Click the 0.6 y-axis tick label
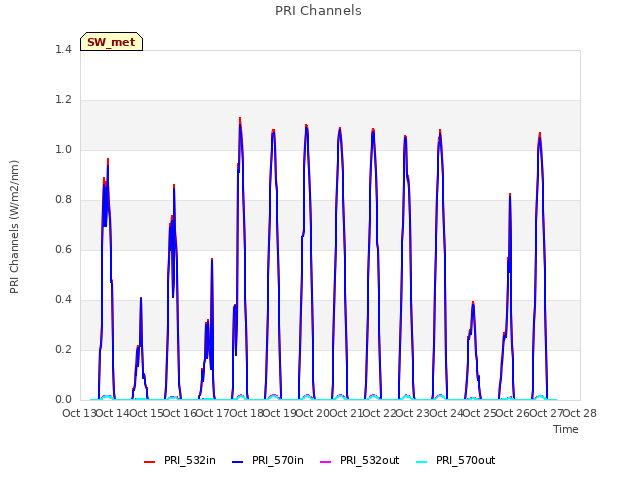The width and height of the screenshot is (640, 480). tap(63, 249)
